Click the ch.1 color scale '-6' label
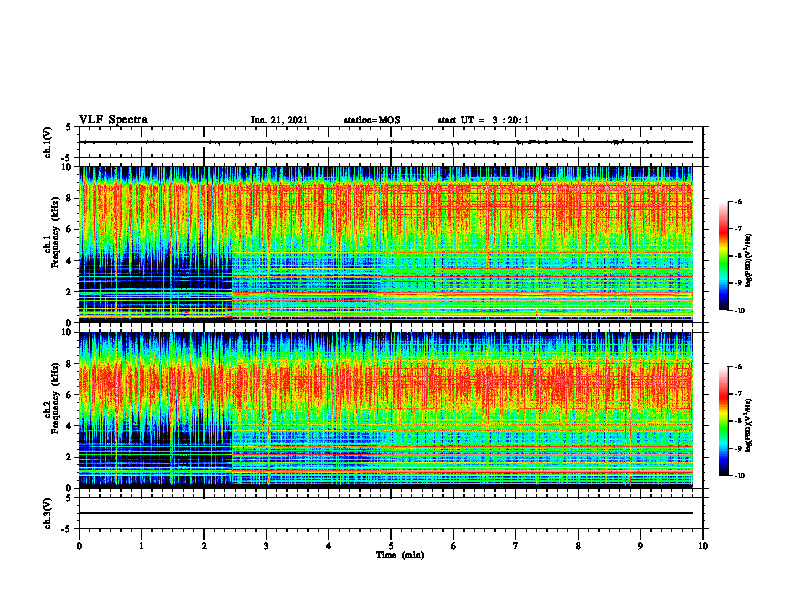Image resolution: width=792 pixels, height=612 pixels. pos(738,201)
